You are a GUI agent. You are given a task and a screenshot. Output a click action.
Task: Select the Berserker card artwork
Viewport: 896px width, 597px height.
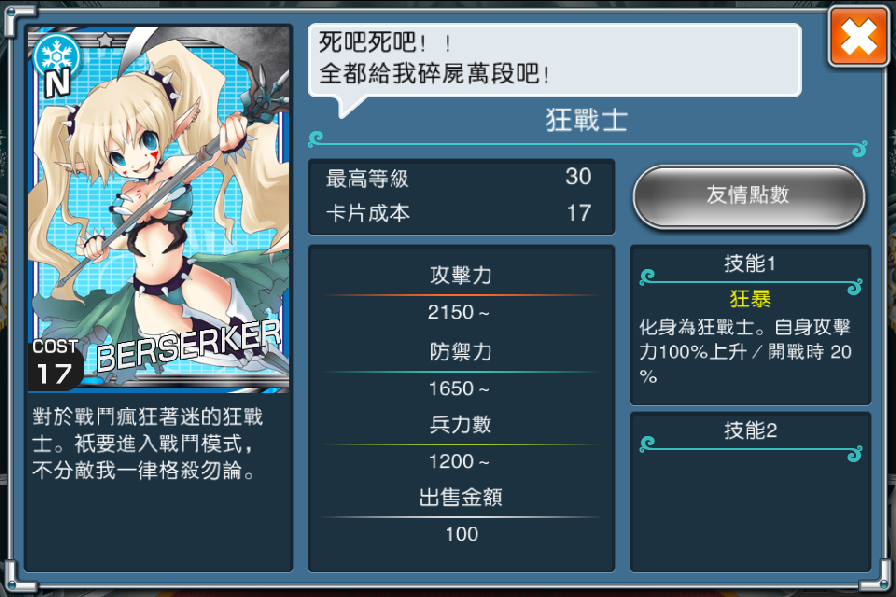coord(159,209)
